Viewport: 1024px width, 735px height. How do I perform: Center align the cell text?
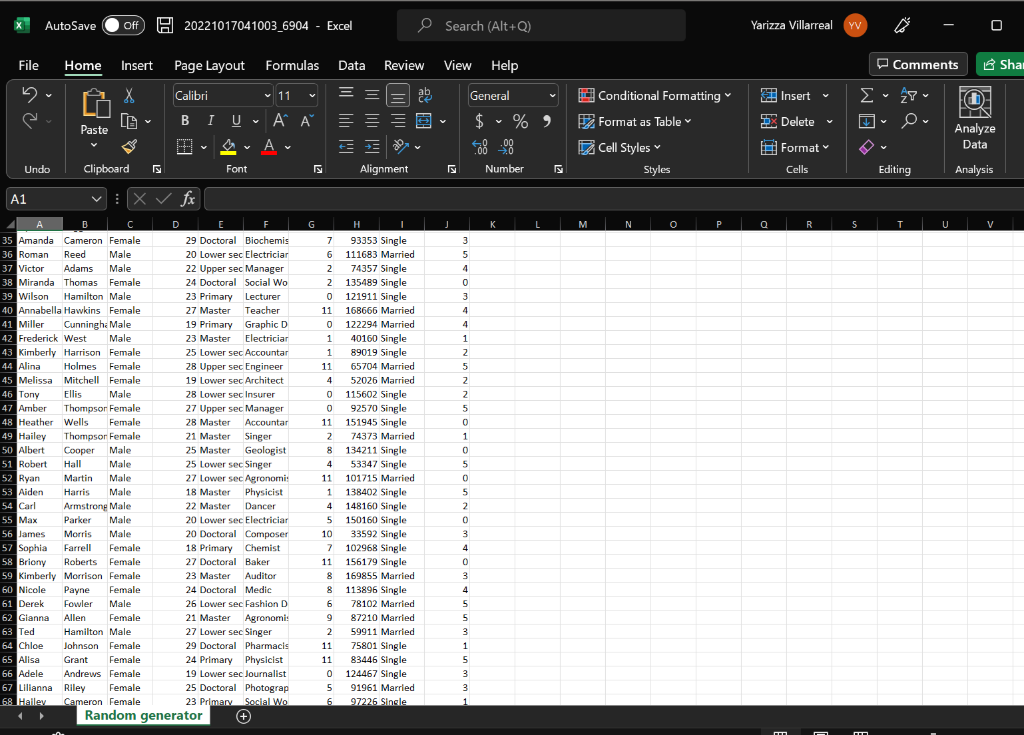pyautogui.click(x=372, y=121)
